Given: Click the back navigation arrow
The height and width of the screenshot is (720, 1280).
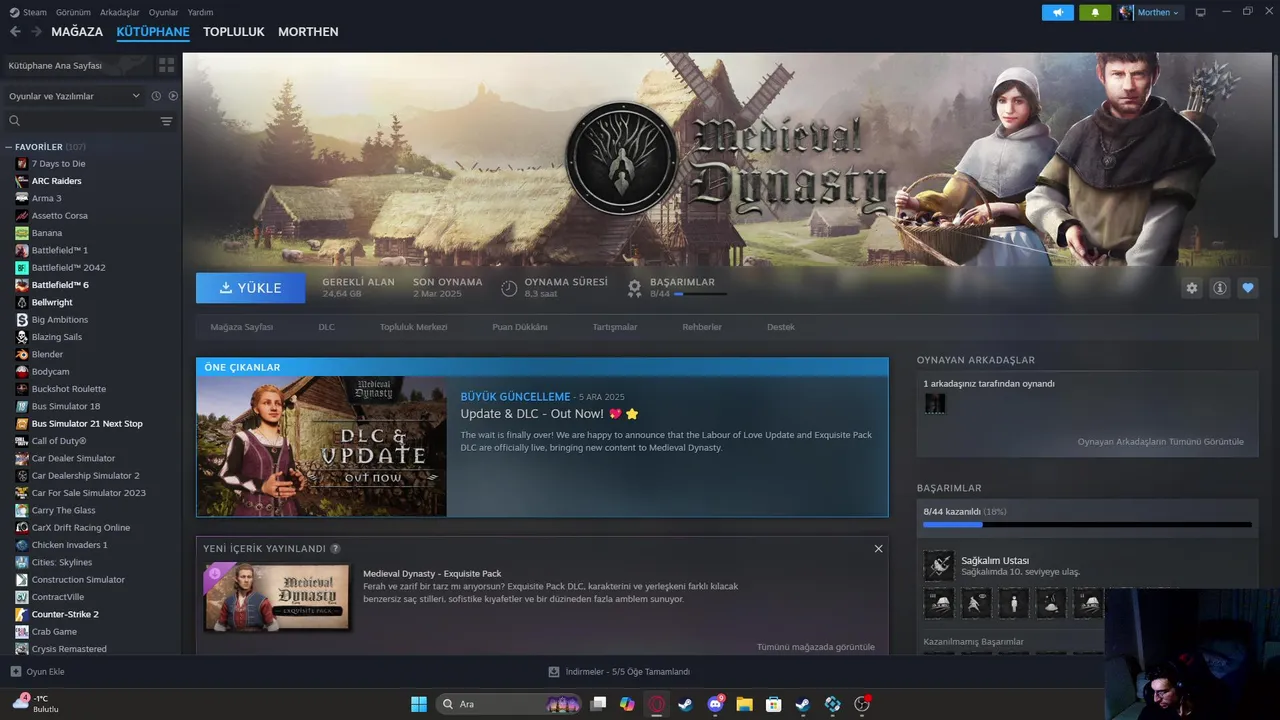Looking at the screenshot, I should [x=15, y=32].
